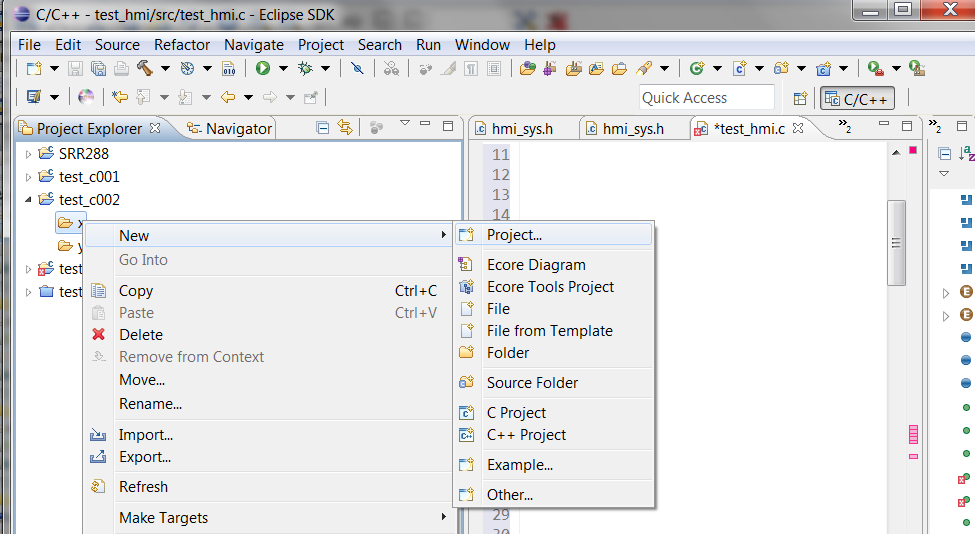The width and height of the screenshot is (975, 534).
Task: Minimize the Project Explorer view
Action: pyautogui.click(x=425, y=124)
